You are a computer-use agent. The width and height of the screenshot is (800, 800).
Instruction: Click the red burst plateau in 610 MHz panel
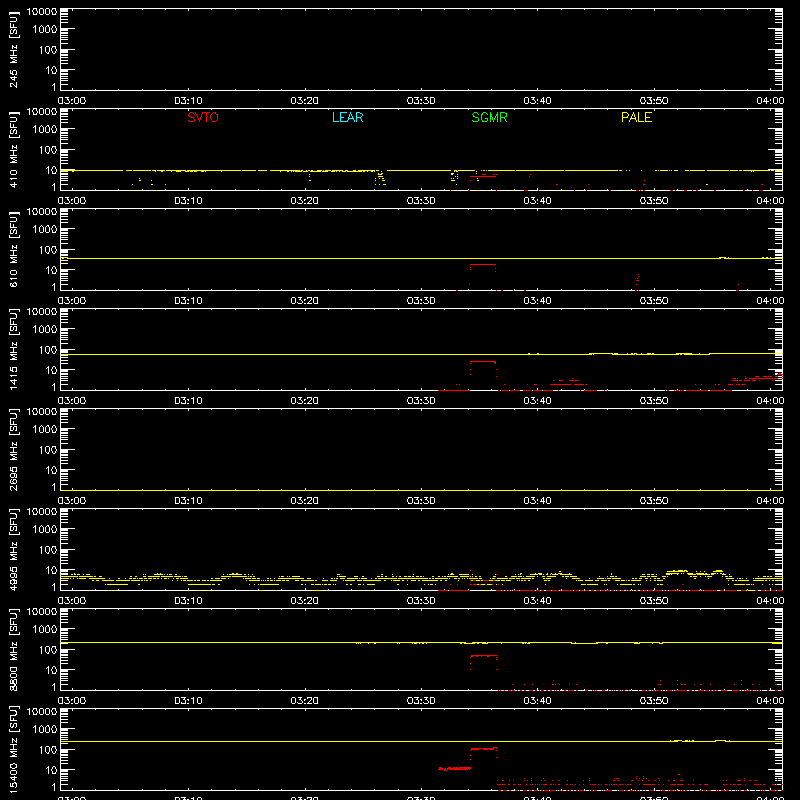[483, 264]
